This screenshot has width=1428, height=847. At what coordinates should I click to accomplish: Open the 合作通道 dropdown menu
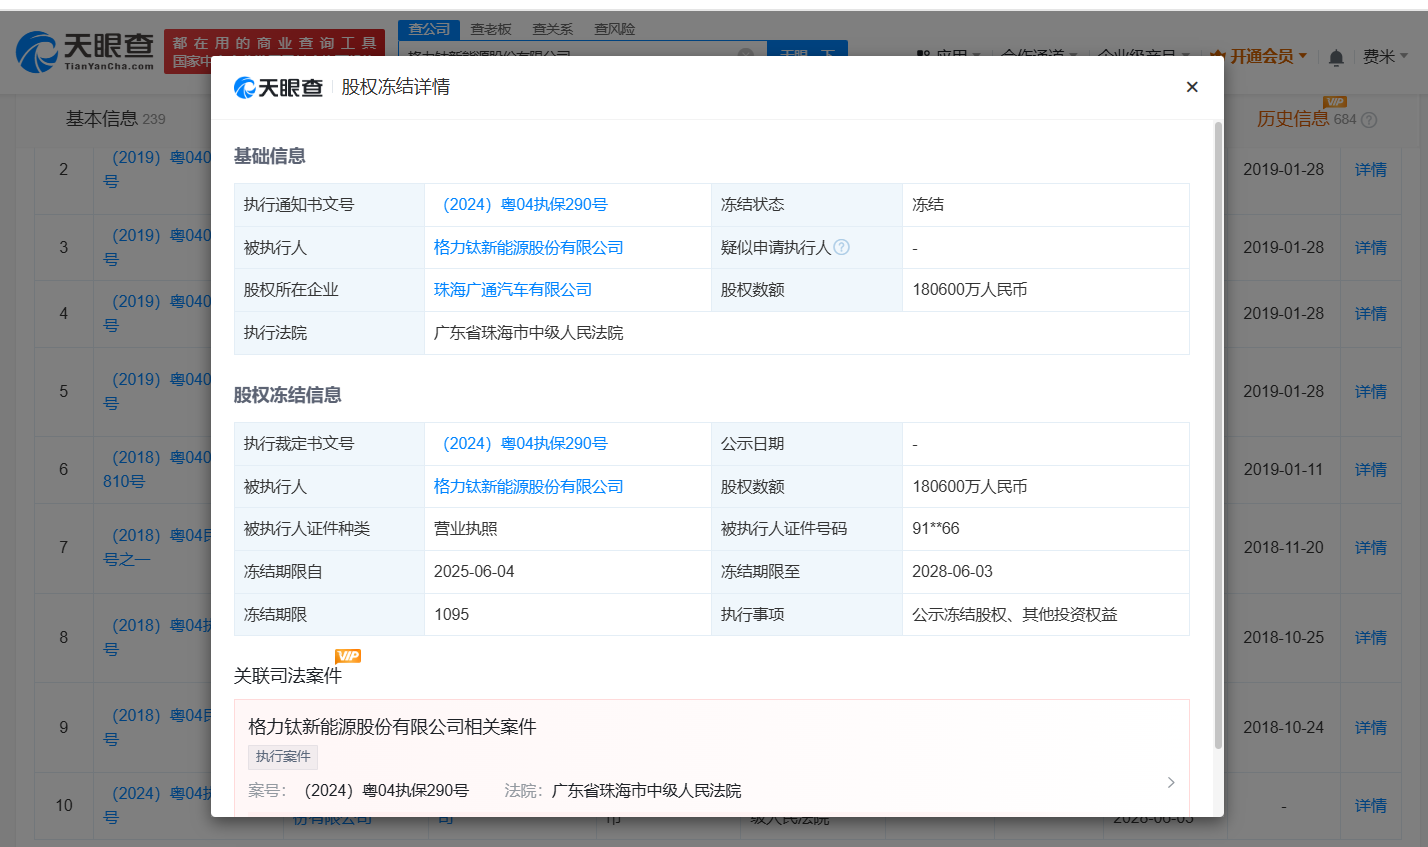[x=1039, y=56]
